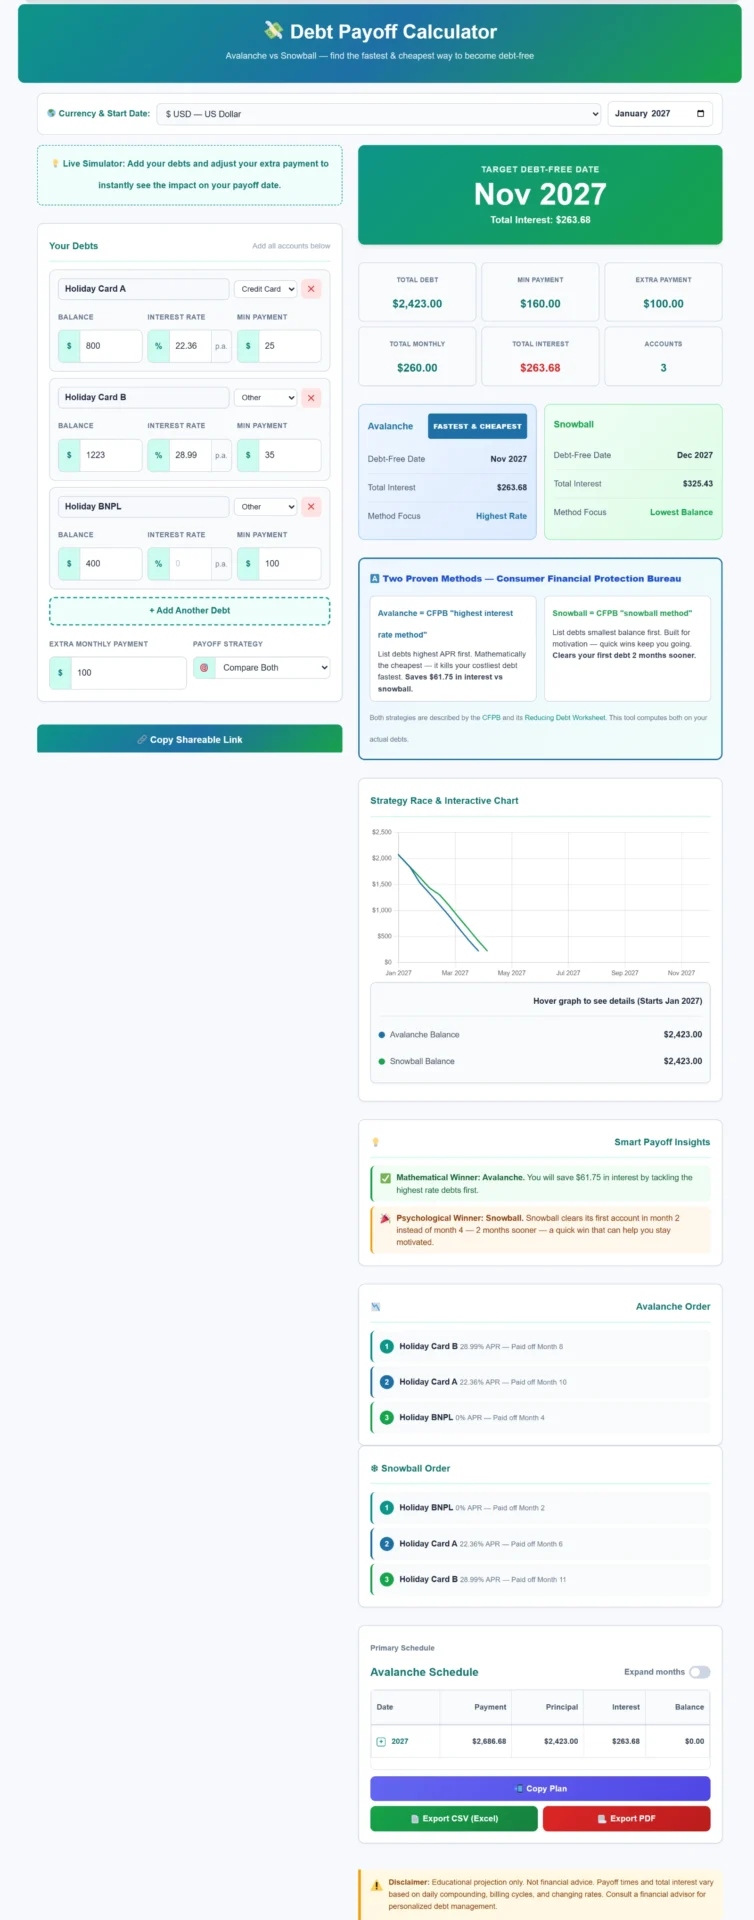The width and height of the screenshot is (754, 1920).
Task: Click badge 1 next to Holiday BNPL in Snowball Order
Action: (387, 1508)
